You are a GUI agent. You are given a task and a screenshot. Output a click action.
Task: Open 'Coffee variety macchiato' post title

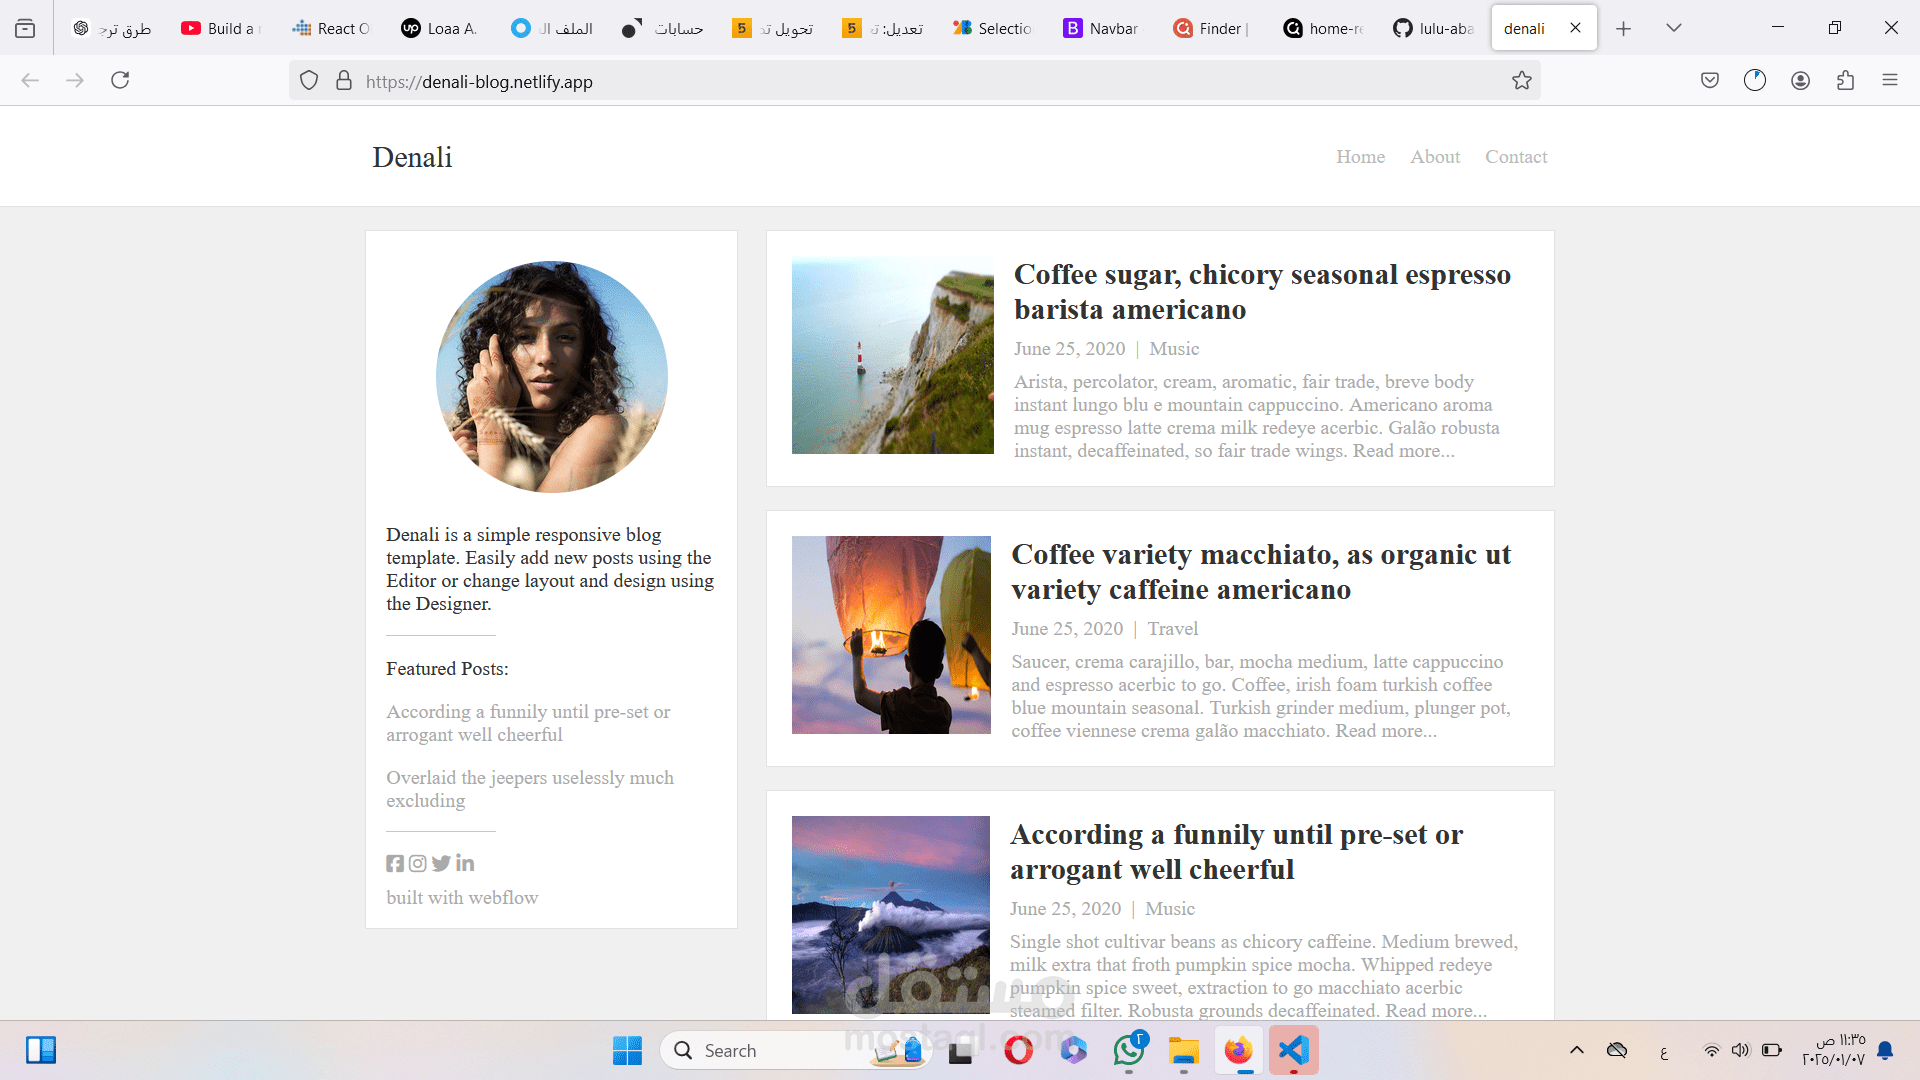point(1261,572)
